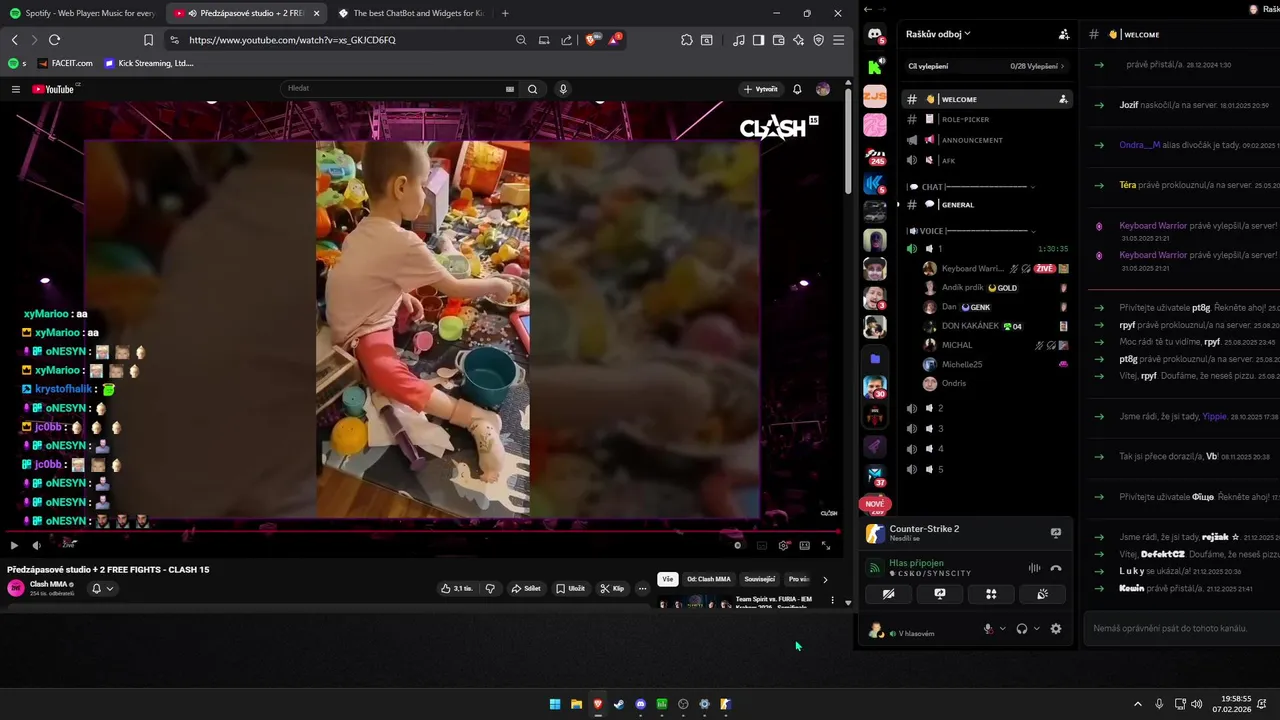
Task: Bookmark this page in the address bar
Action: pyautogui.click(x=148, y=40)
